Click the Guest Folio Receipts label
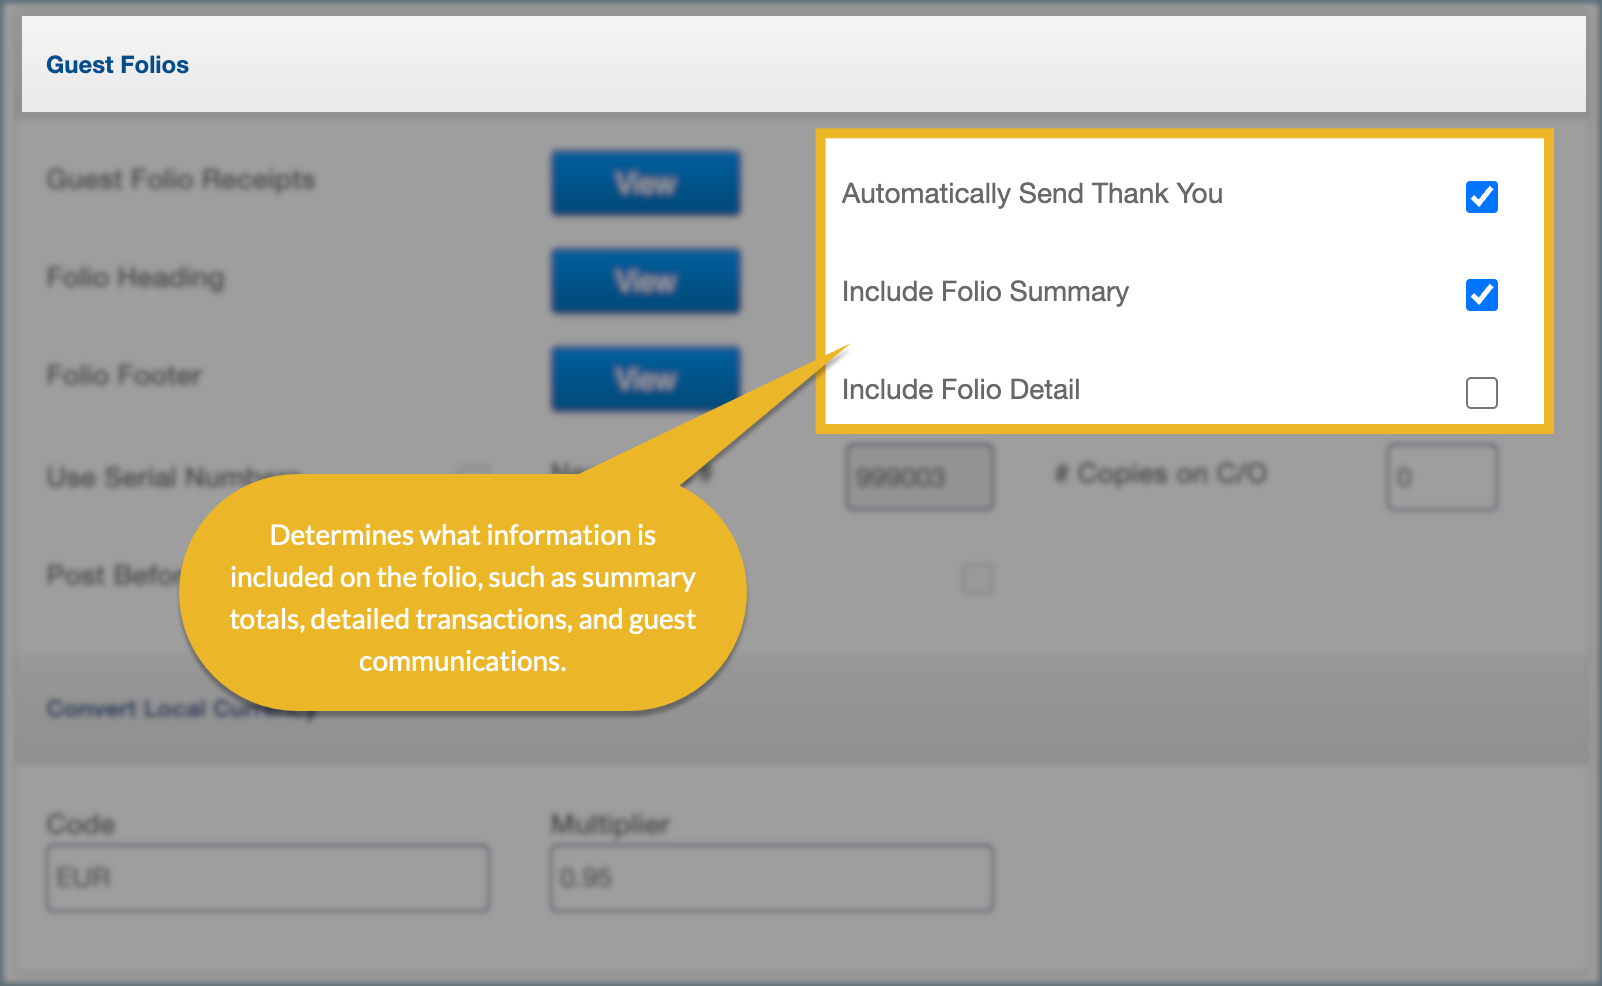This screenshot has width=1602, height=986. (180, 180)
